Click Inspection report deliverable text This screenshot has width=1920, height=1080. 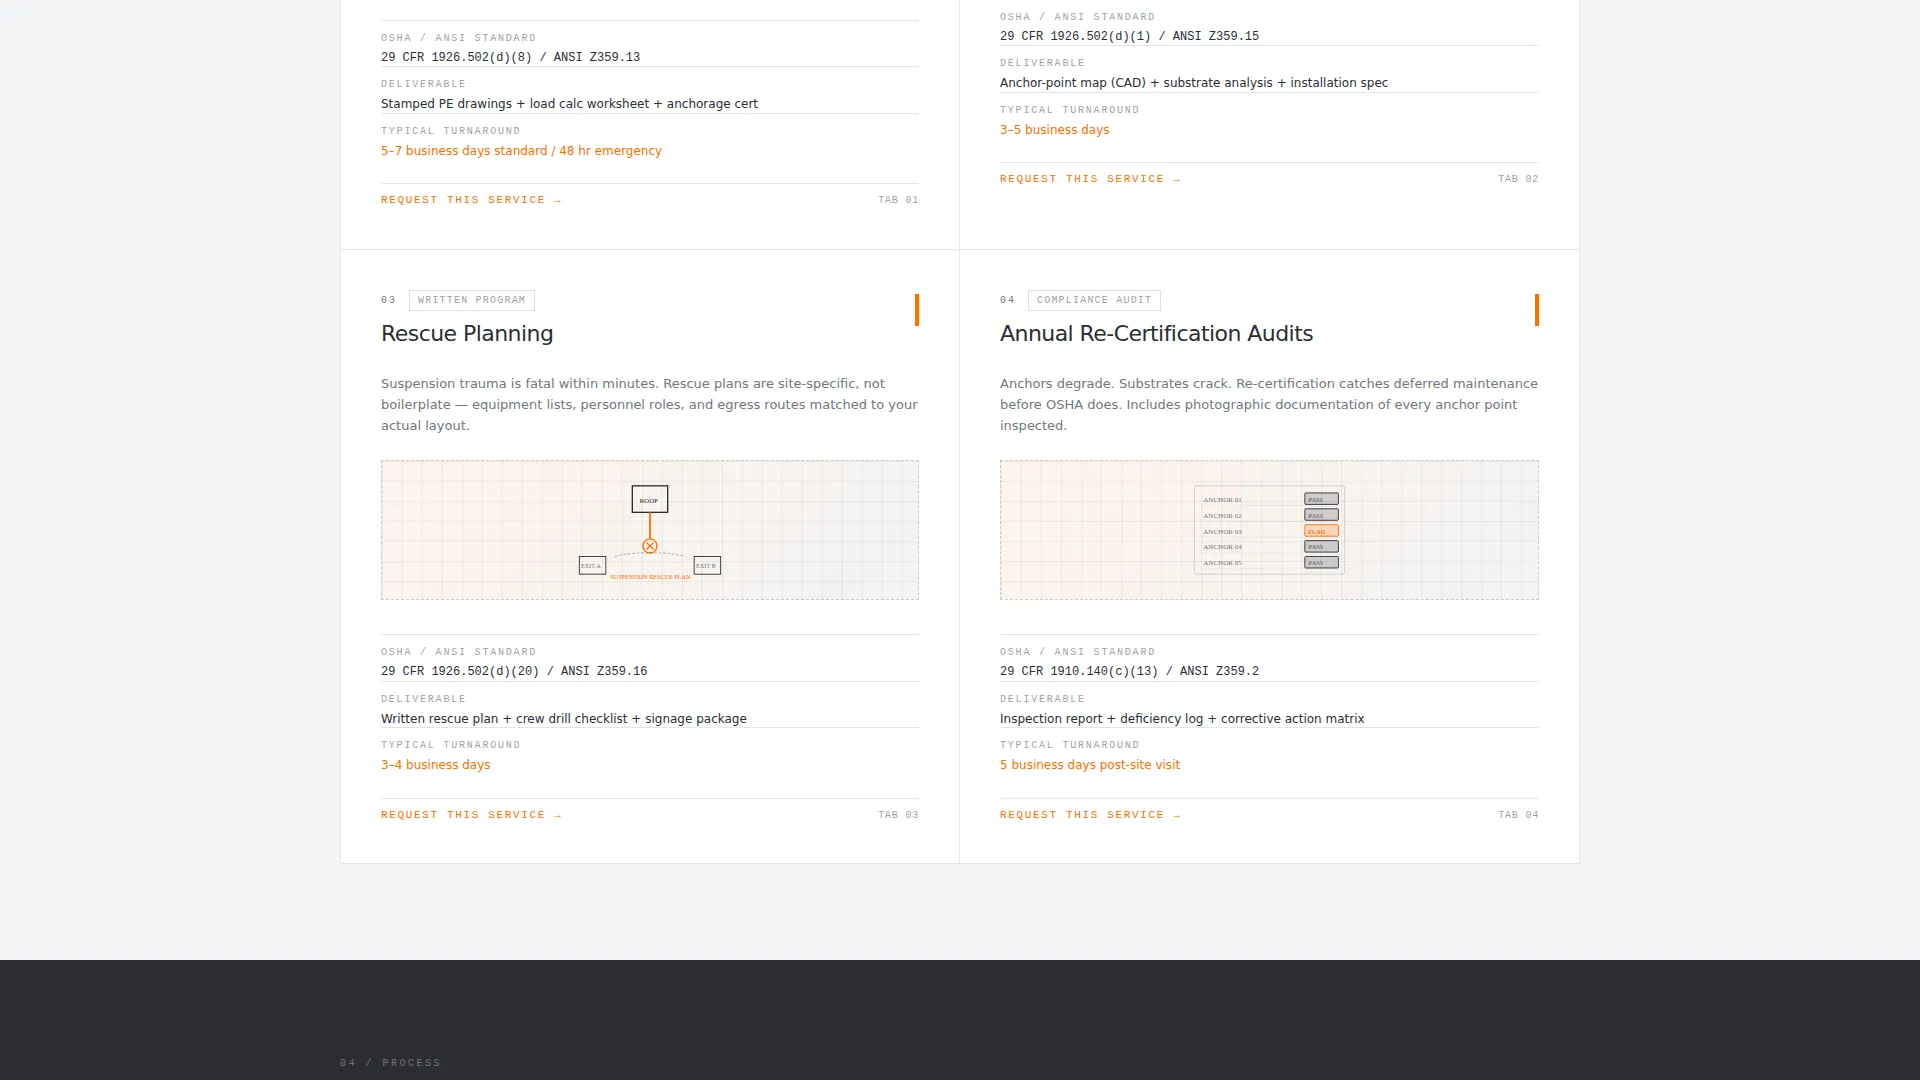[x=1182, y=719]
